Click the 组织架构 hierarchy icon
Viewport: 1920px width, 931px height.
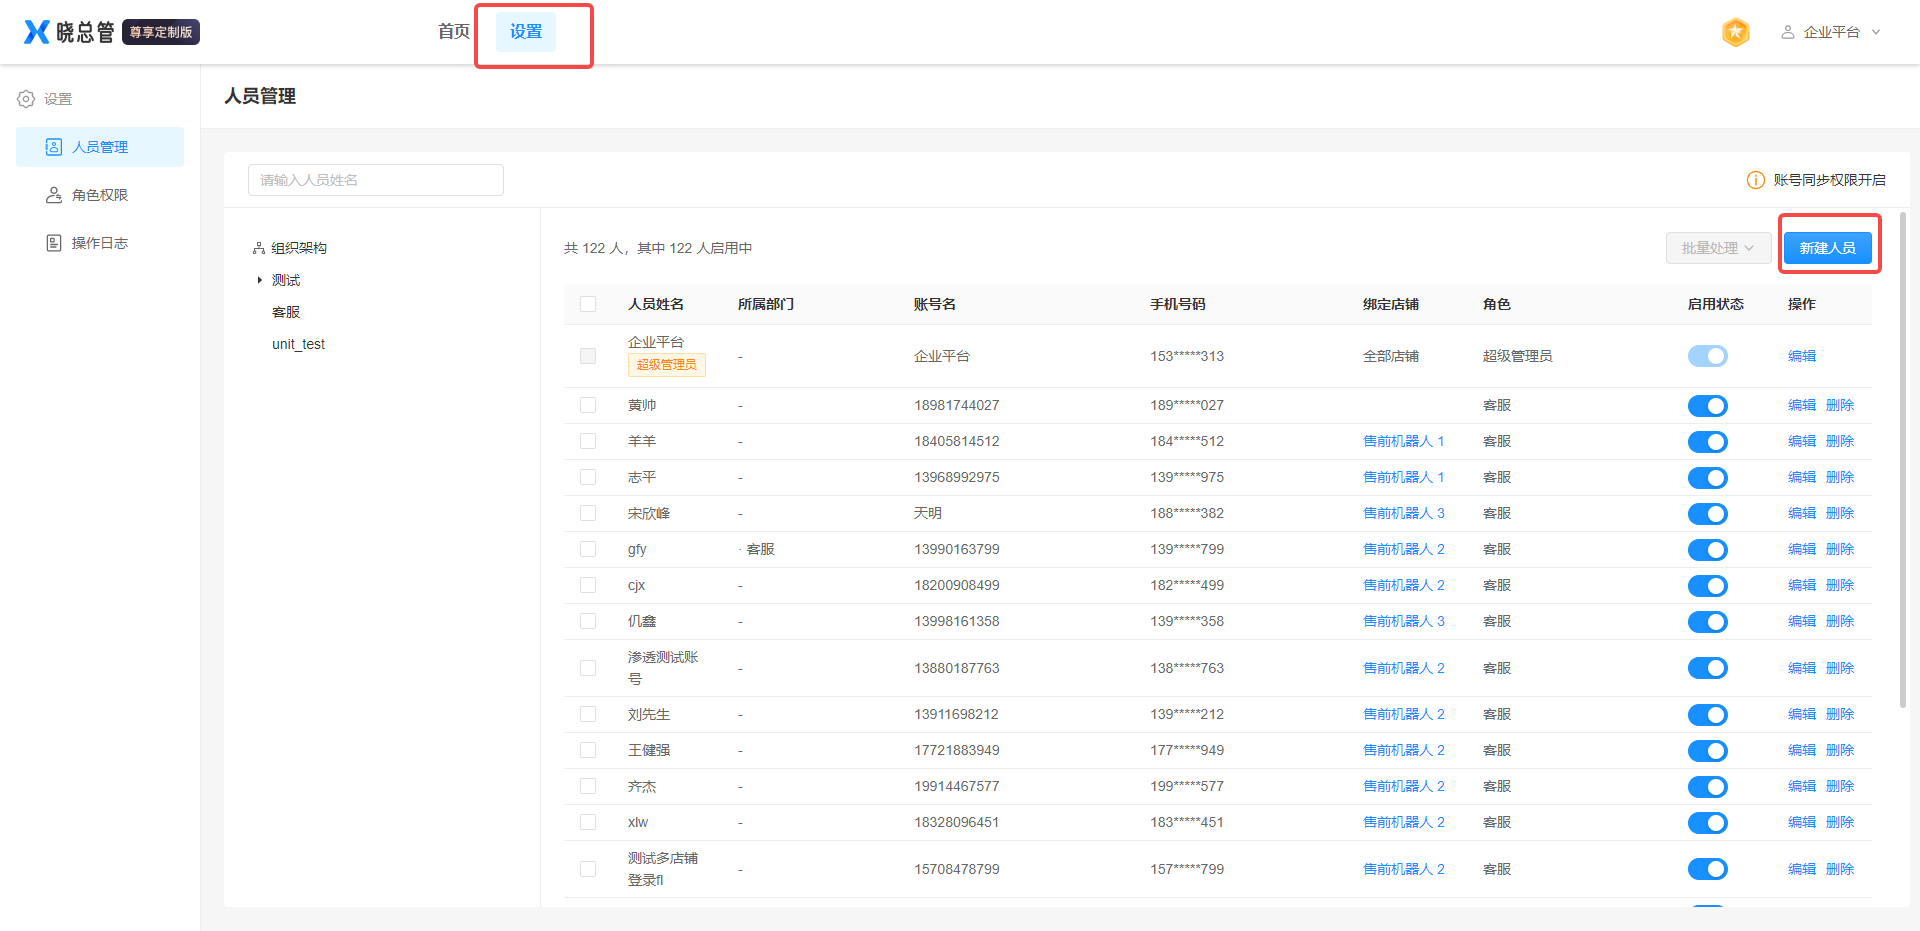click(259, 248)
